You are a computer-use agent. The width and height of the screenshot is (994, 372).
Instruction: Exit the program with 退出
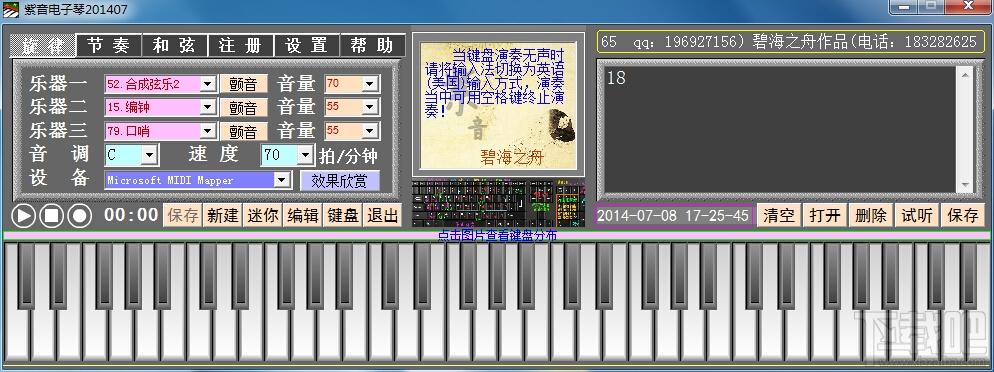pyautogui.click(x=382, y=215)
